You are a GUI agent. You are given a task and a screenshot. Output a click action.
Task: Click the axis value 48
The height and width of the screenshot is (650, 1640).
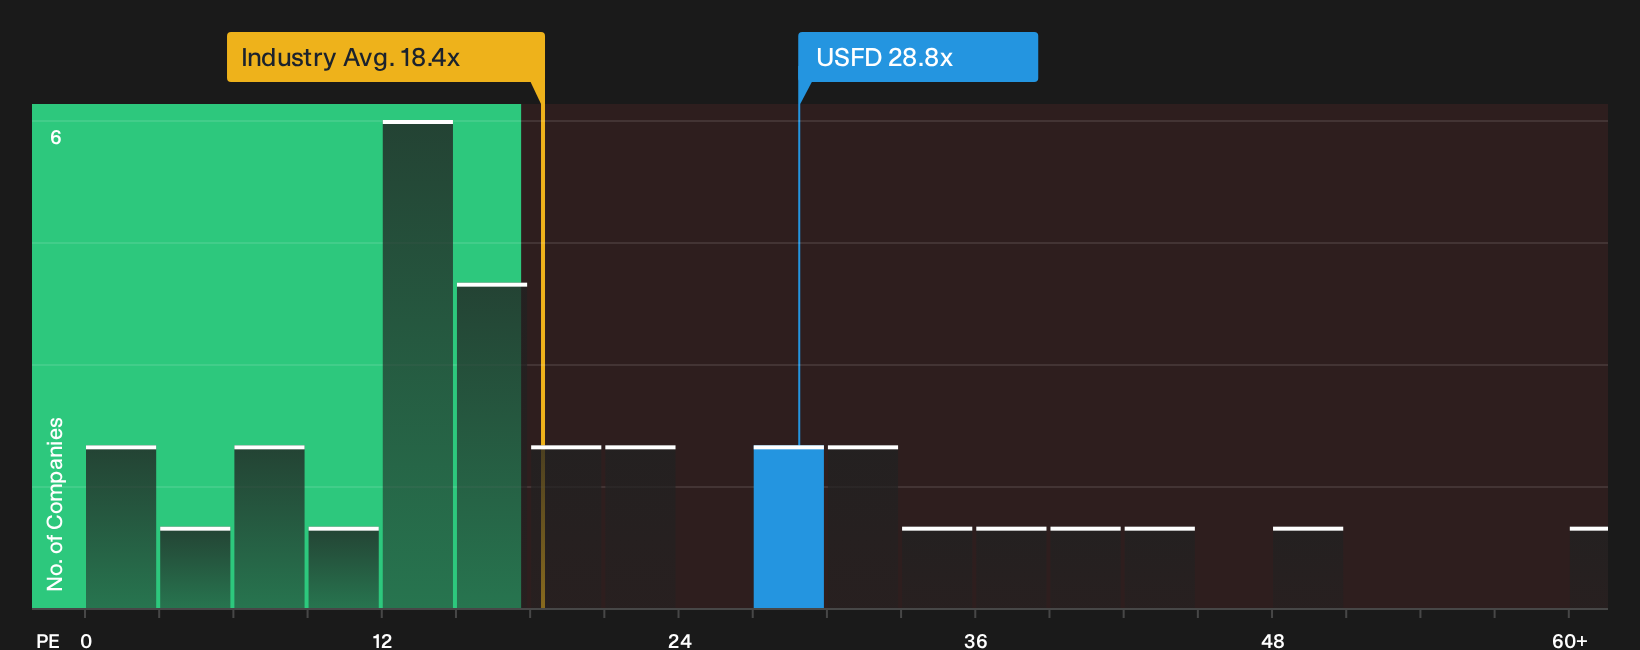[1273, 640]
